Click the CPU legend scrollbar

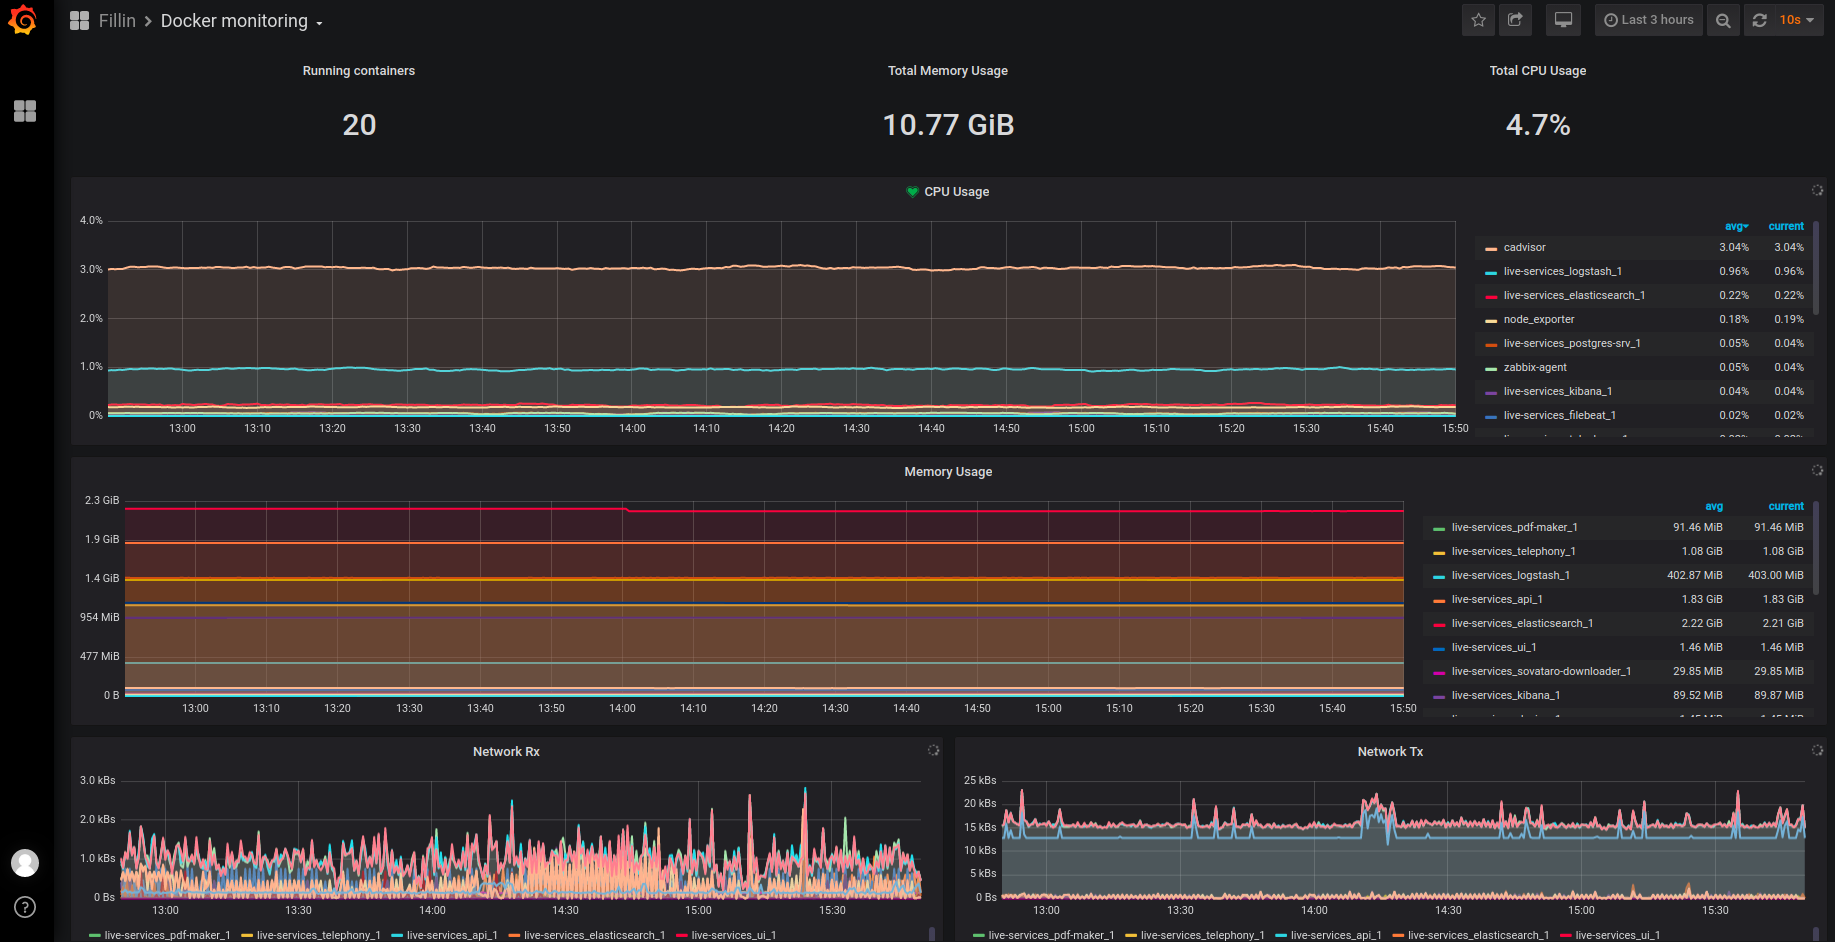point(1816,270)
